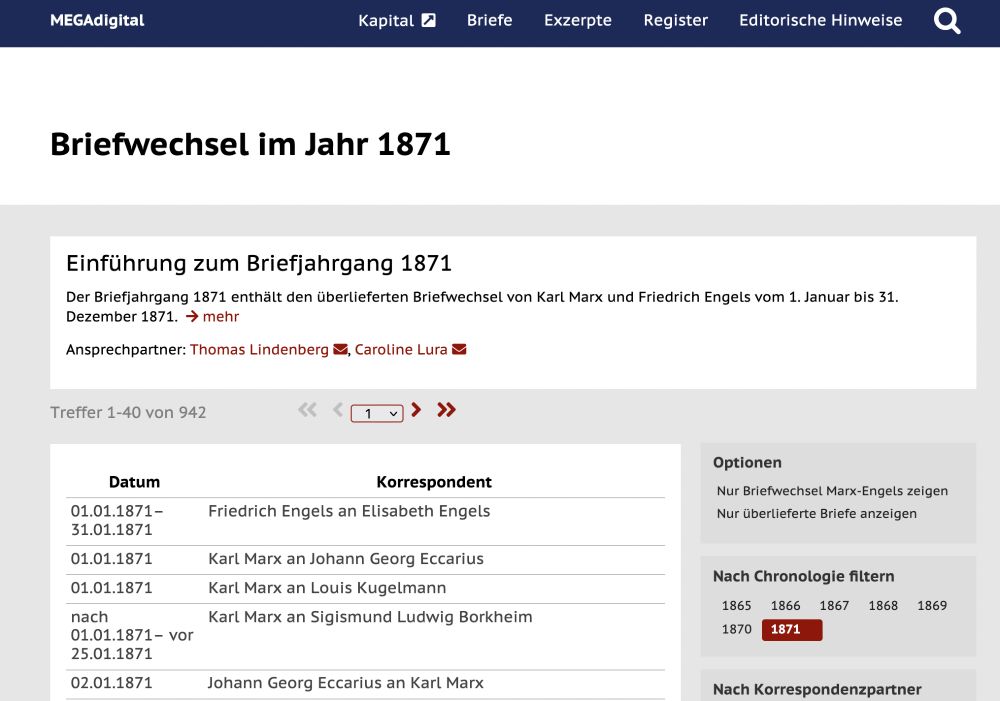This screenshot has width=1000, height=701.
Task: Click Thomas Lindenberg contact link
Action: (x=259, y=350)
